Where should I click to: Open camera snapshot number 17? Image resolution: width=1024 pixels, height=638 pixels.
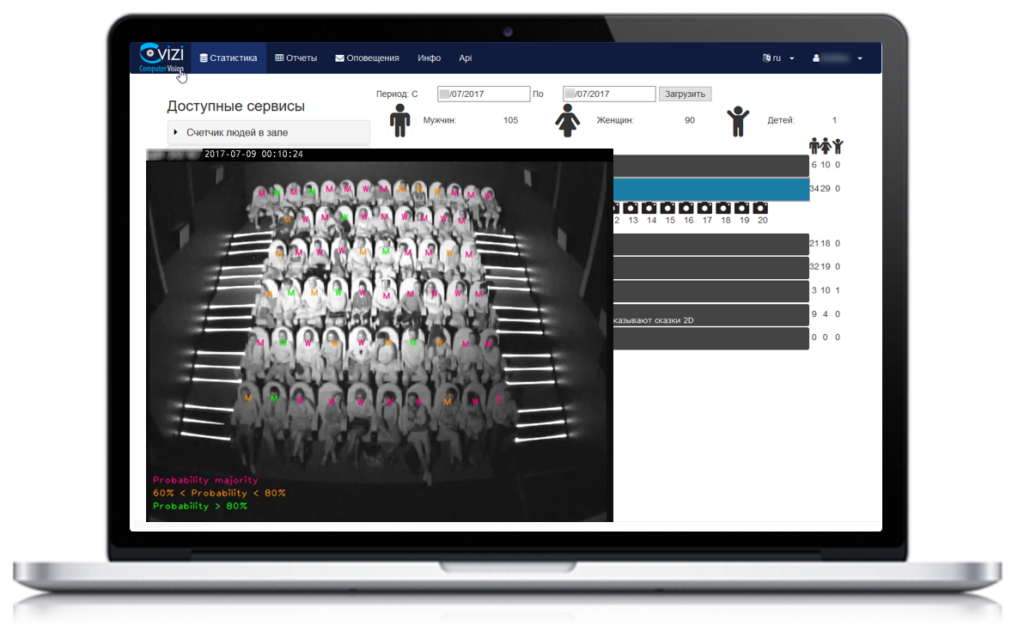pyautogui.click(x=706, y=208)
